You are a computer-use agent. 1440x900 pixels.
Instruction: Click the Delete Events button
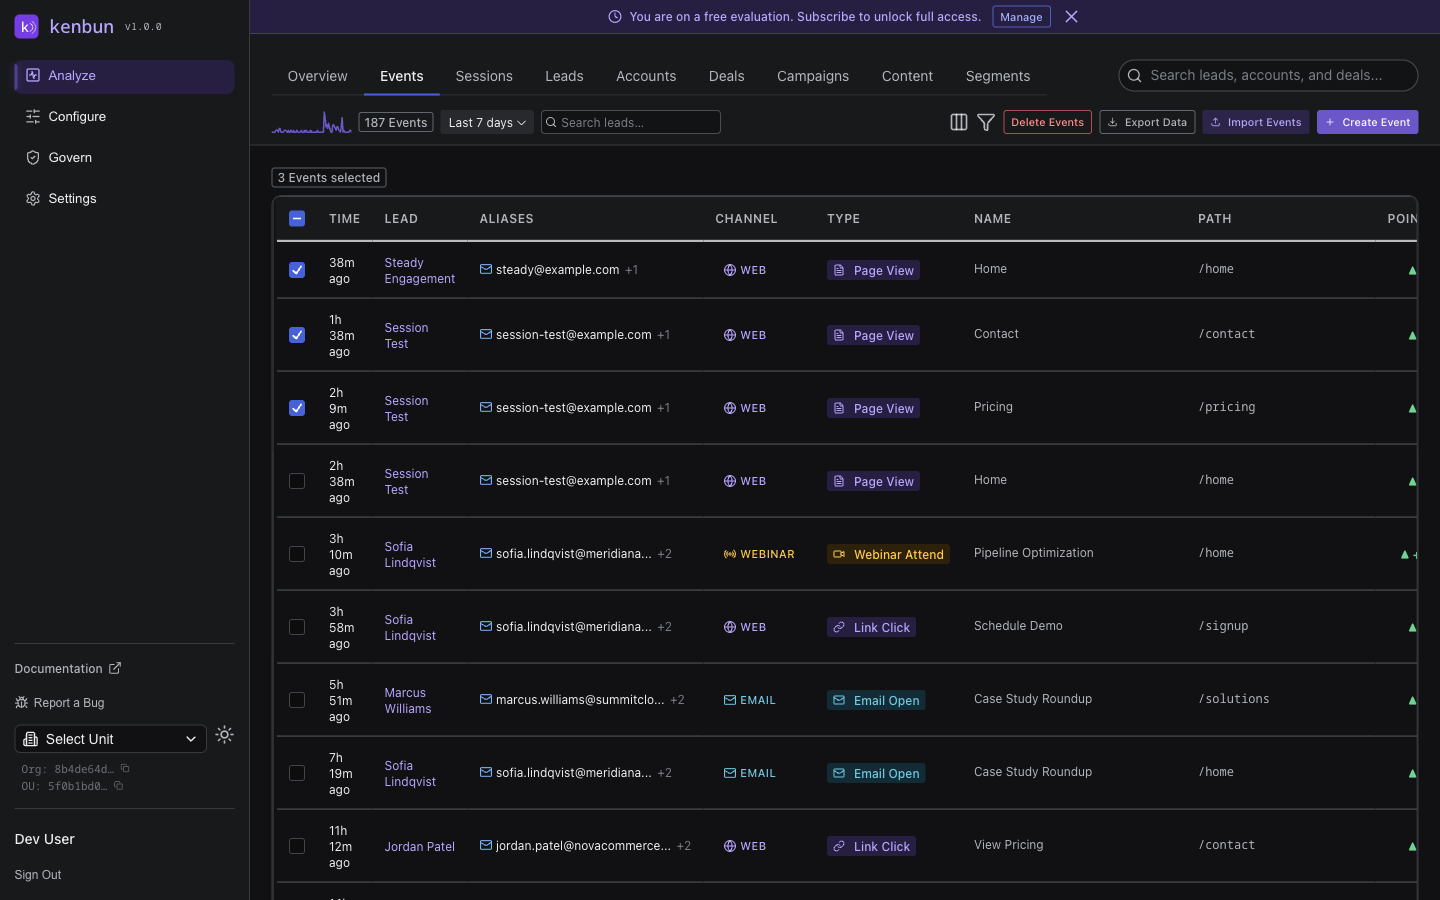(1047, 122)
